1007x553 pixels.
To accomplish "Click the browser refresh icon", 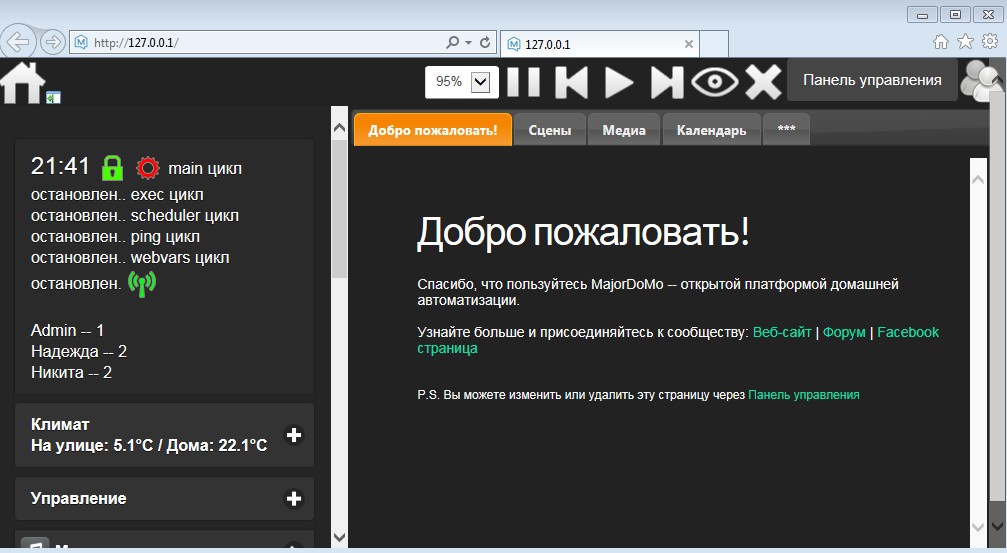I will click(486, 43).
